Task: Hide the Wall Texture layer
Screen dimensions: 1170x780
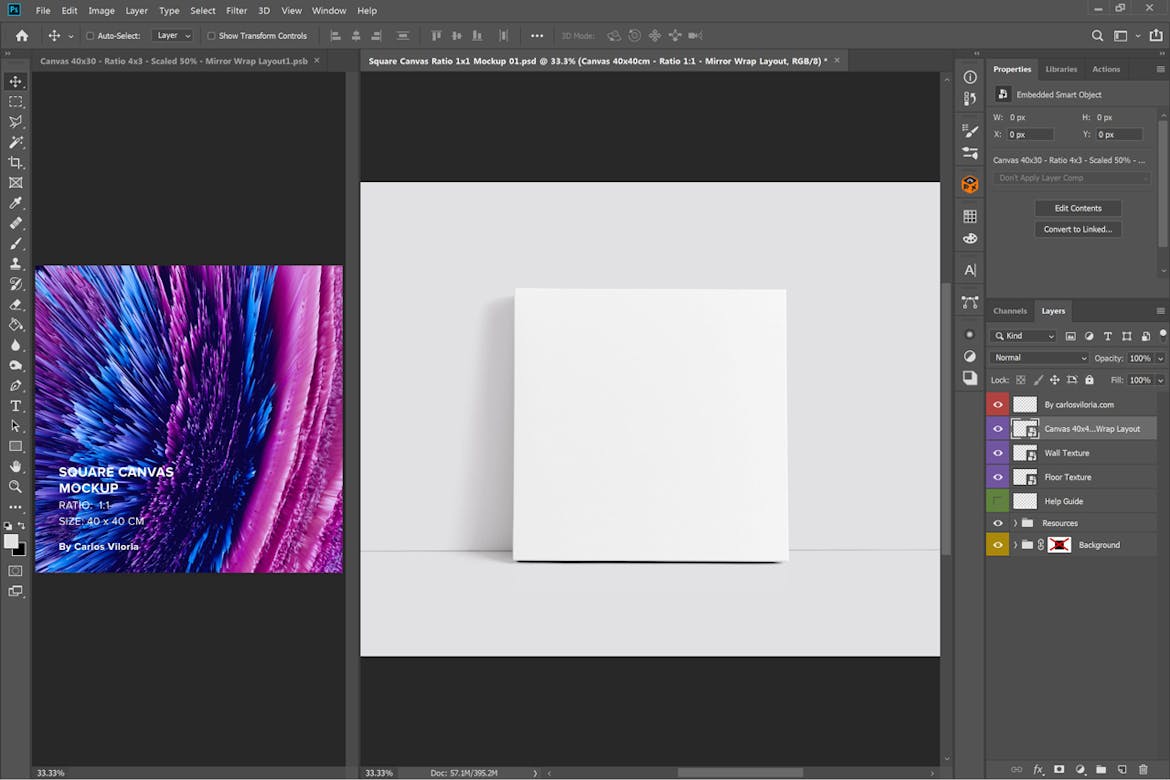Action: (x=997, y=453)
